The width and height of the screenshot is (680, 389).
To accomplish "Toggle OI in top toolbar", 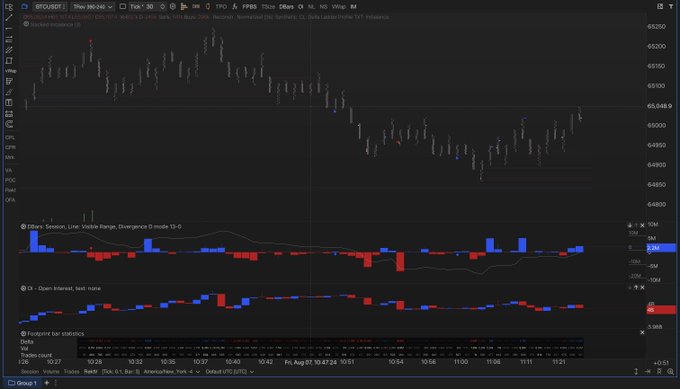I will [301, 7].
